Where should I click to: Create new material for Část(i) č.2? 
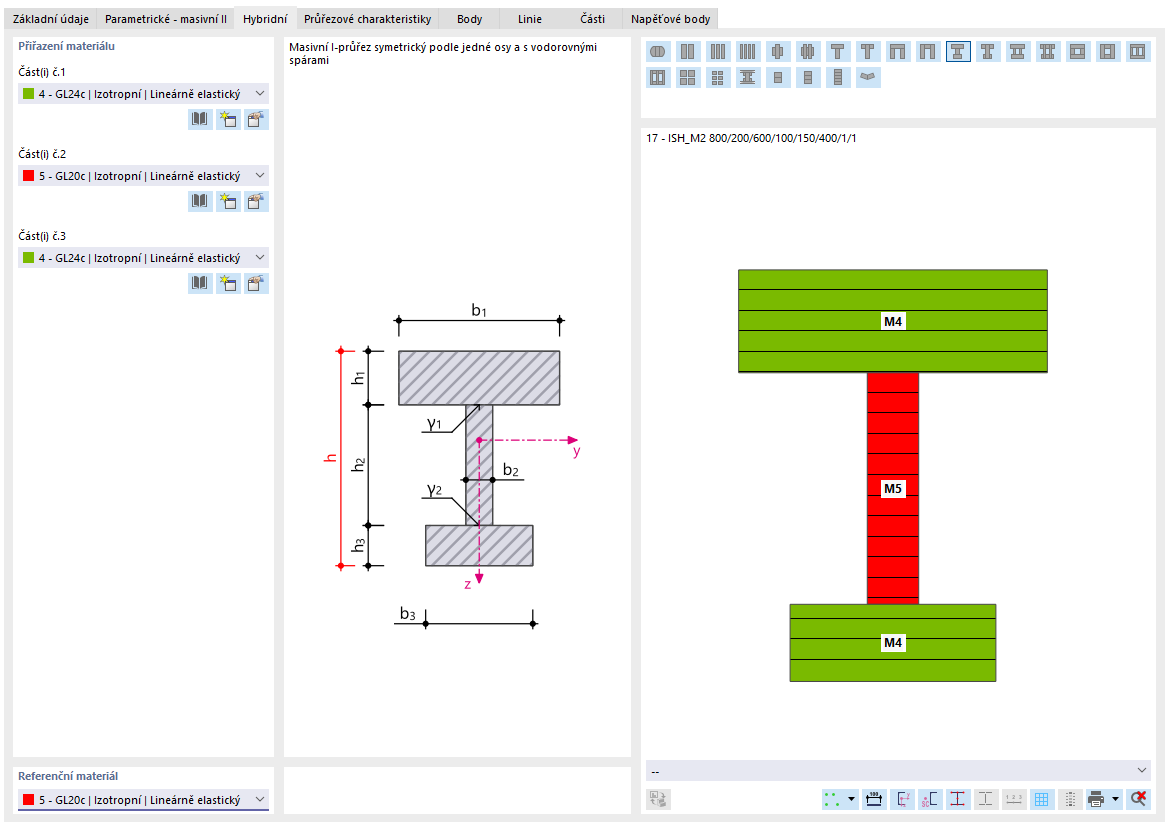click(228, 201)
